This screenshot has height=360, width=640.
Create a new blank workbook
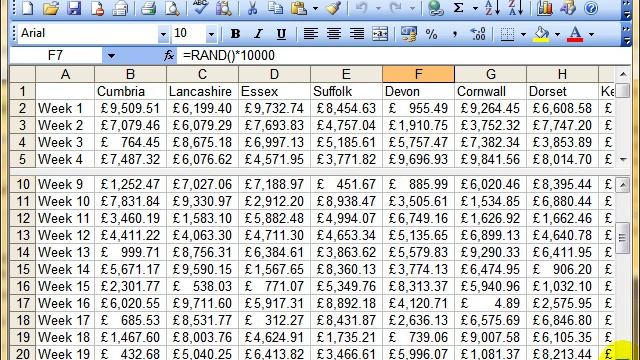27,8
